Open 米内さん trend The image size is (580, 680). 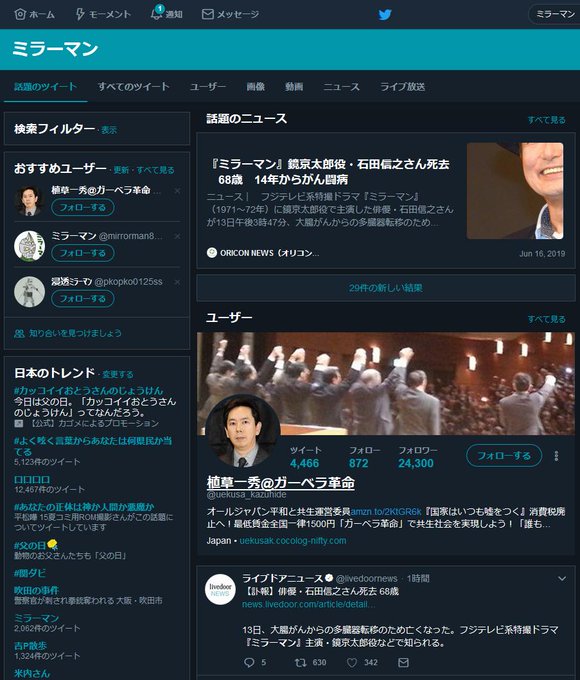pyautogui.click(x=32, y=673)
